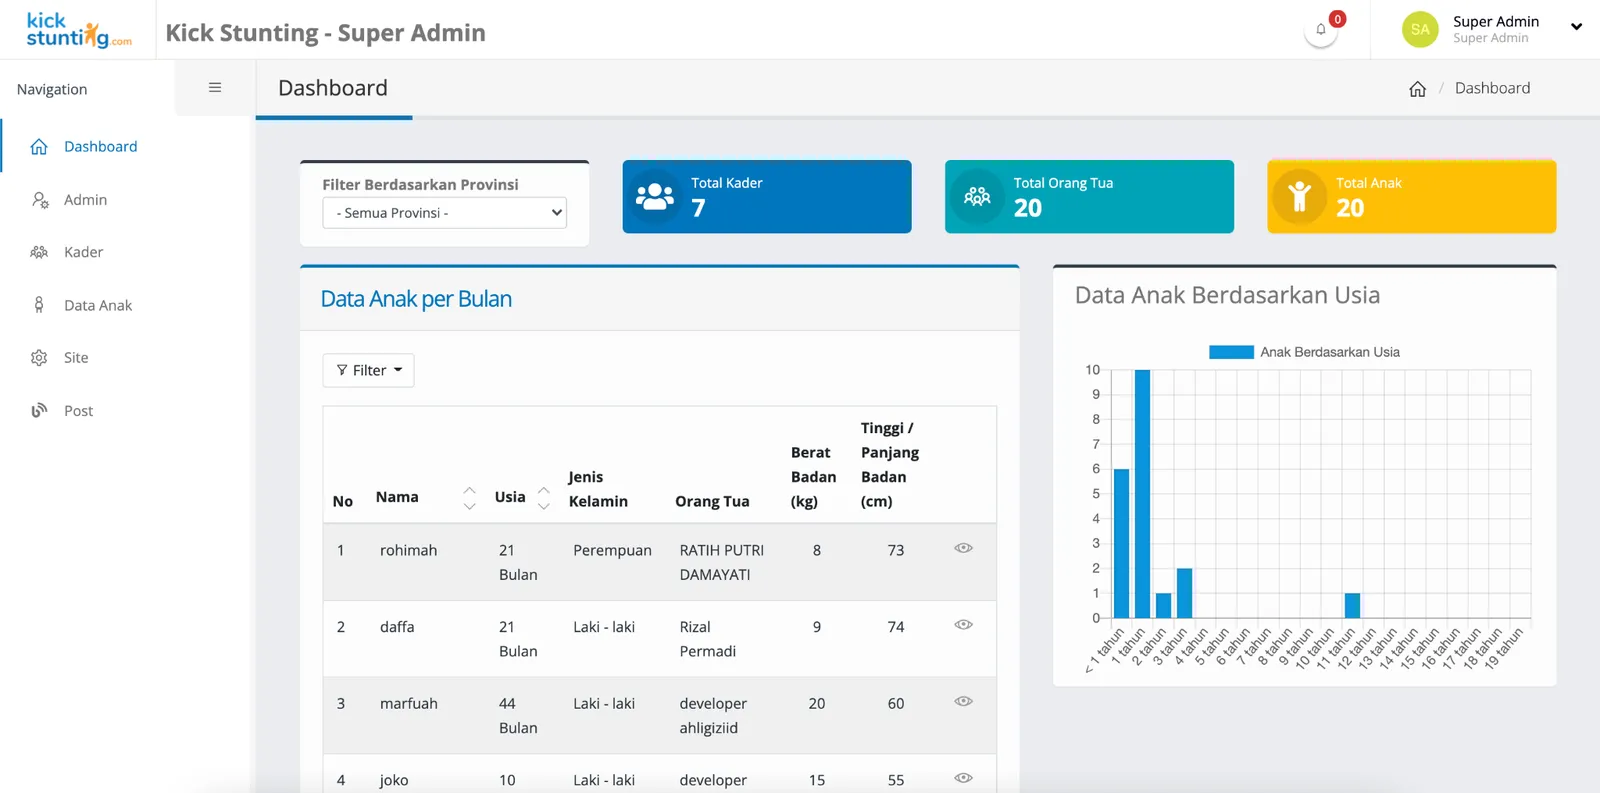Click the RATIH PUTRI DAMAYATI parent cell

click(x=722, y=562)
